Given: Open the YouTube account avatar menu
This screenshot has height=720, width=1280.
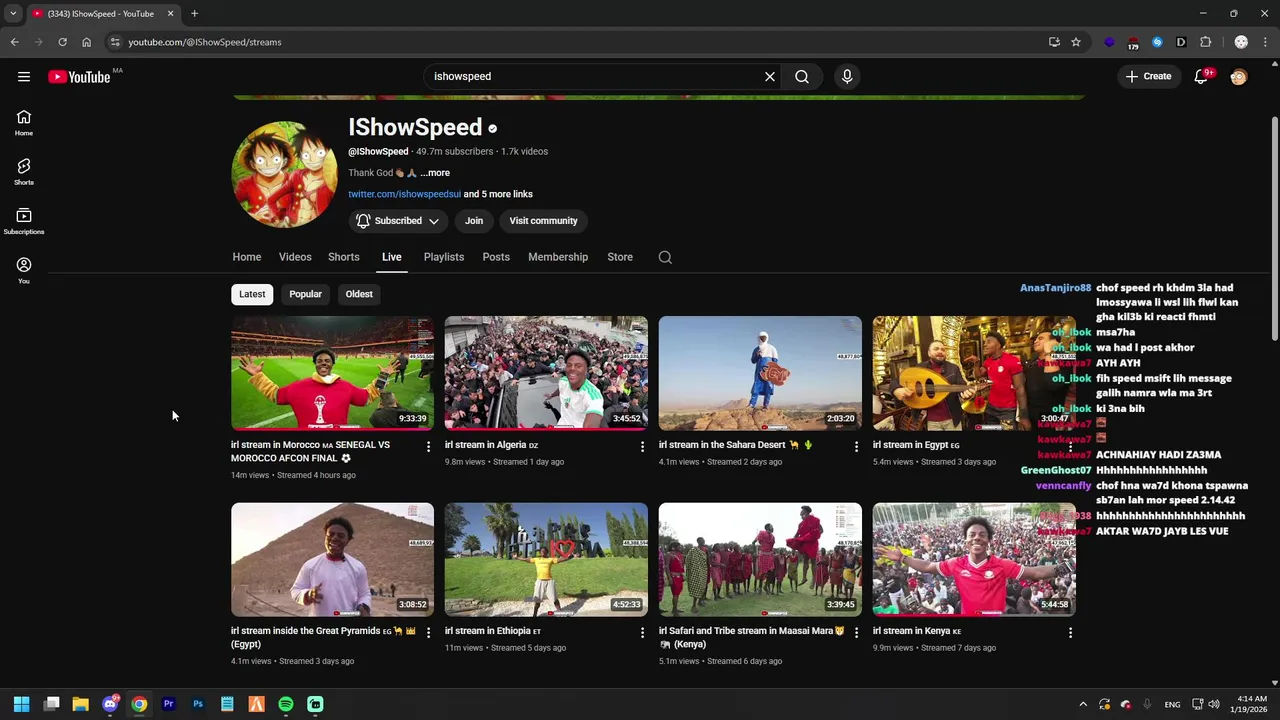Looking at the screenshot, I should coord(1238,76).
